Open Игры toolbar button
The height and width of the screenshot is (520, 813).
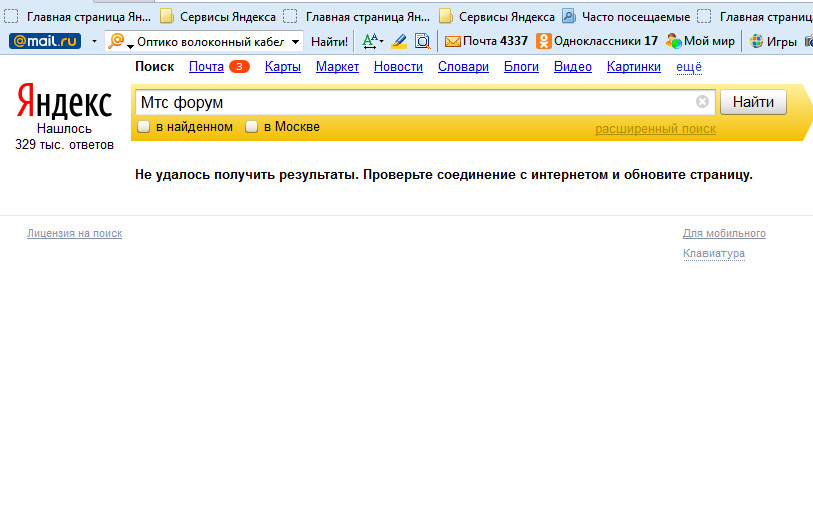click(774, 41)
